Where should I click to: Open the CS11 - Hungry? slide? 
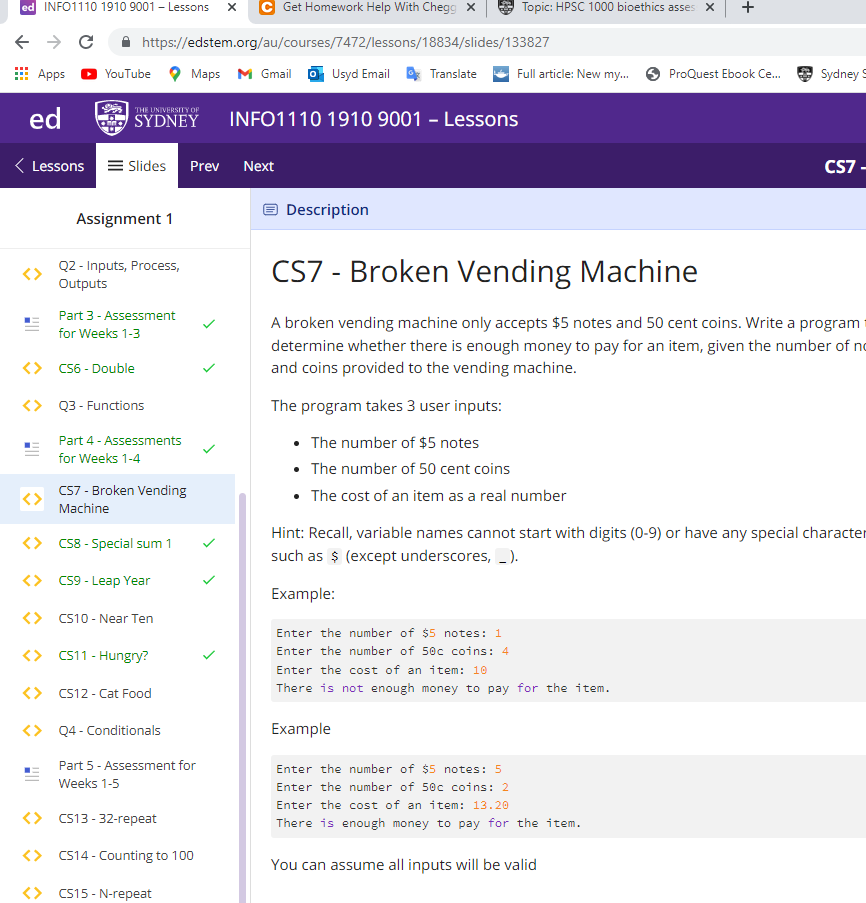click(117, 655)
